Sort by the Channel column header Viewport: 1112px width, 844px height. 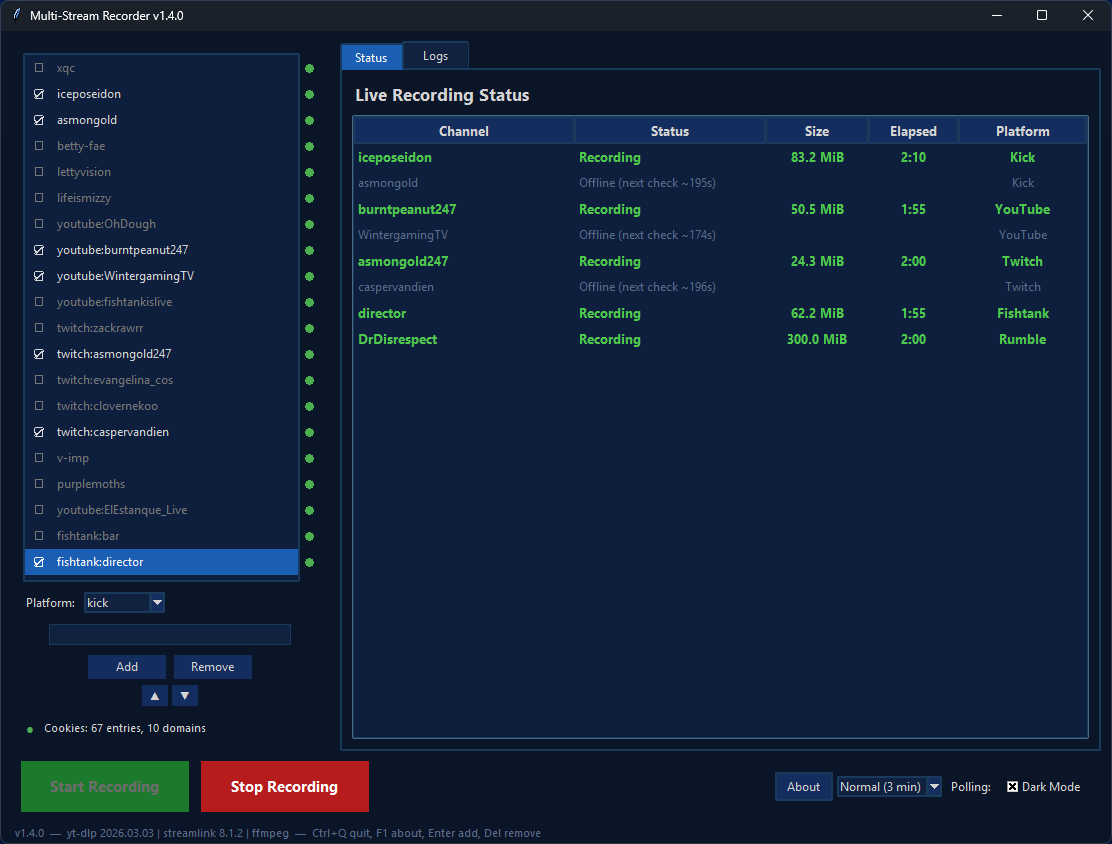464,131
